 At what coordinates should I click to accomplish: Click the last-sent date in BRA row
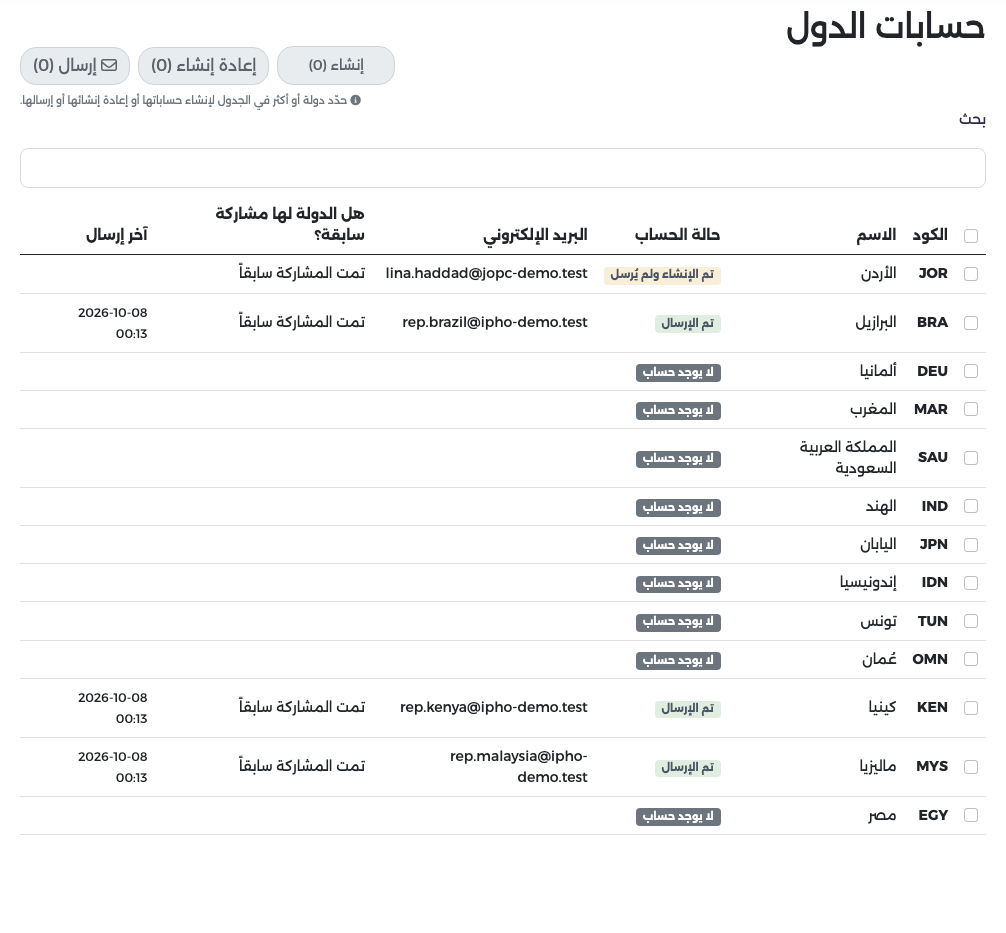pos(113,323)
